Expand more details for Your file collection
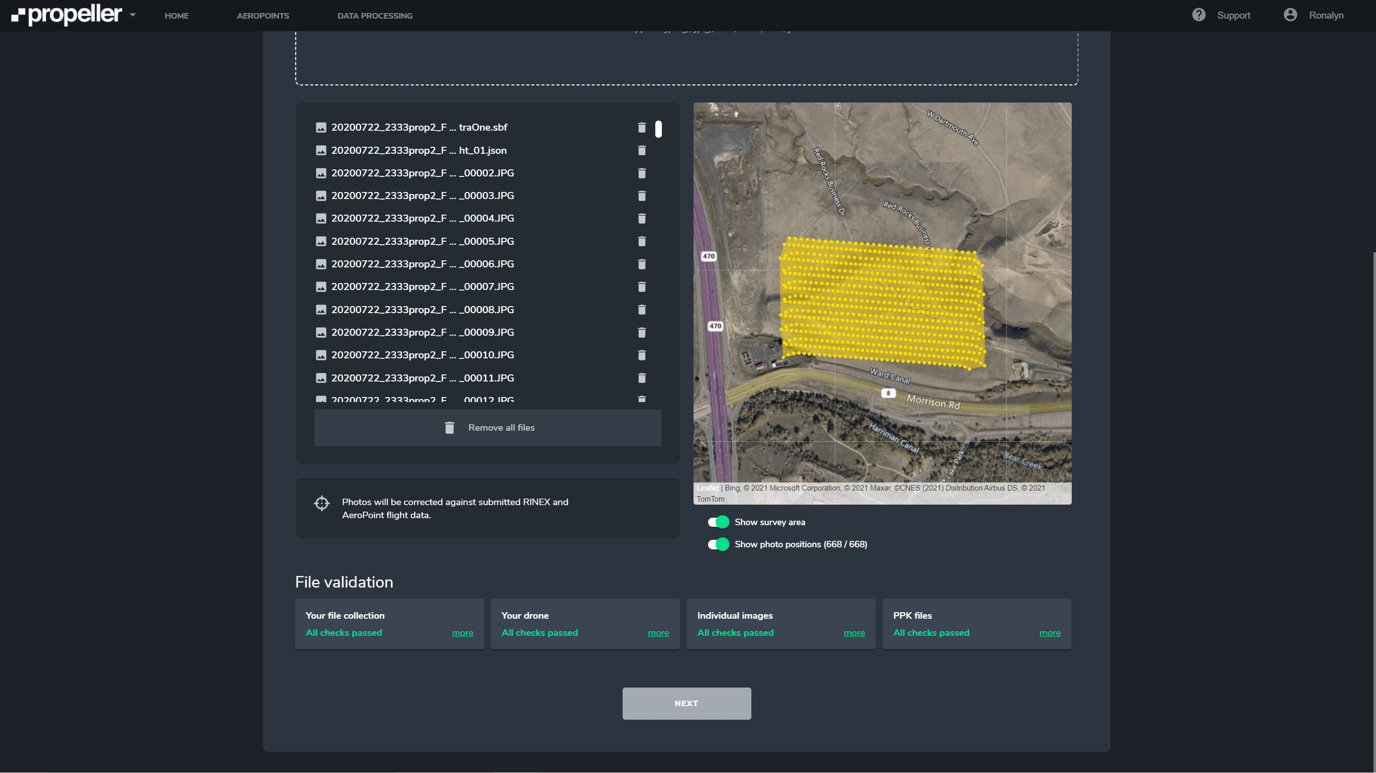 pos(462,633)
